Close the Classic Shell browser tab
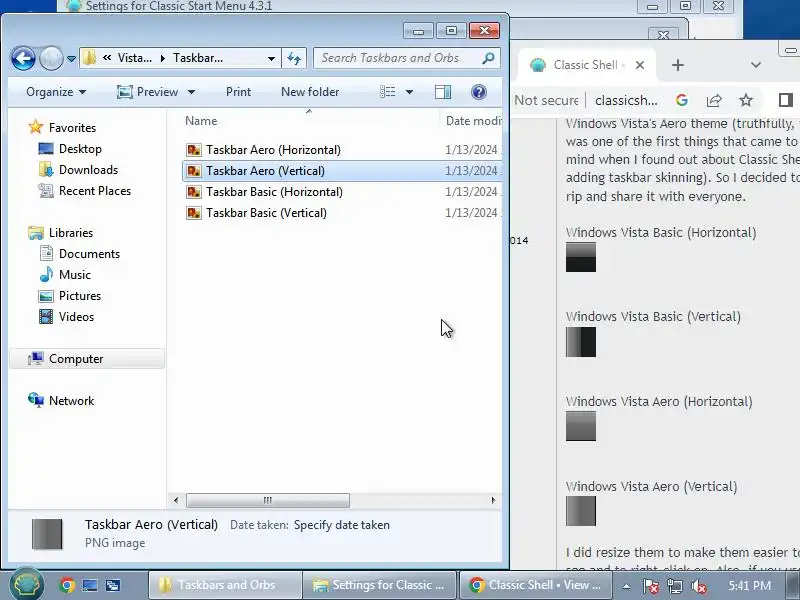The image size is (800, 600). click(640, 65)
